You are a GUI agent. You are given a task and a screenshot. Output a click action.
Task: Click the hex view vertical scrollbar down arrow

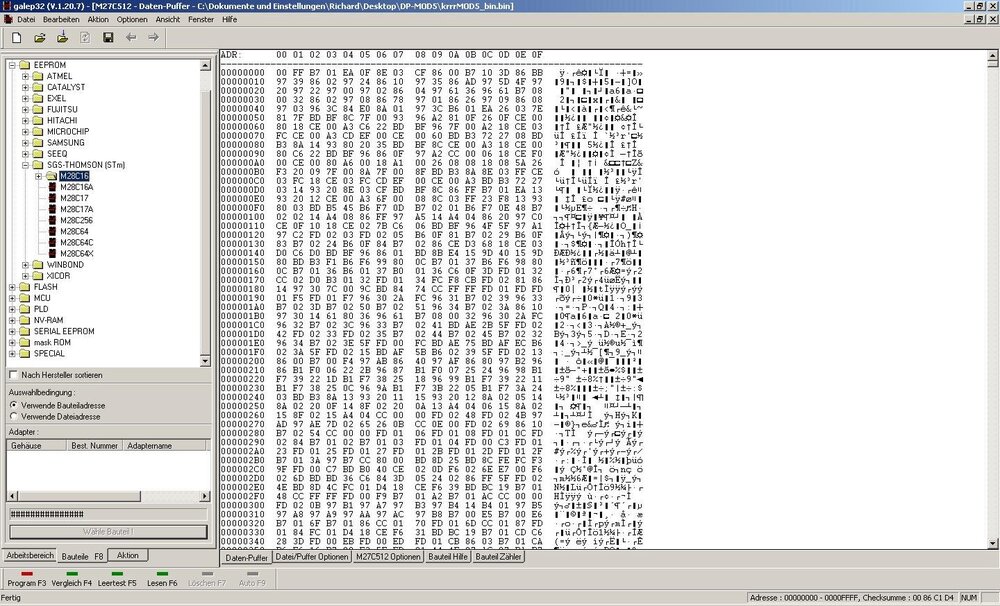tap(992, 543)
